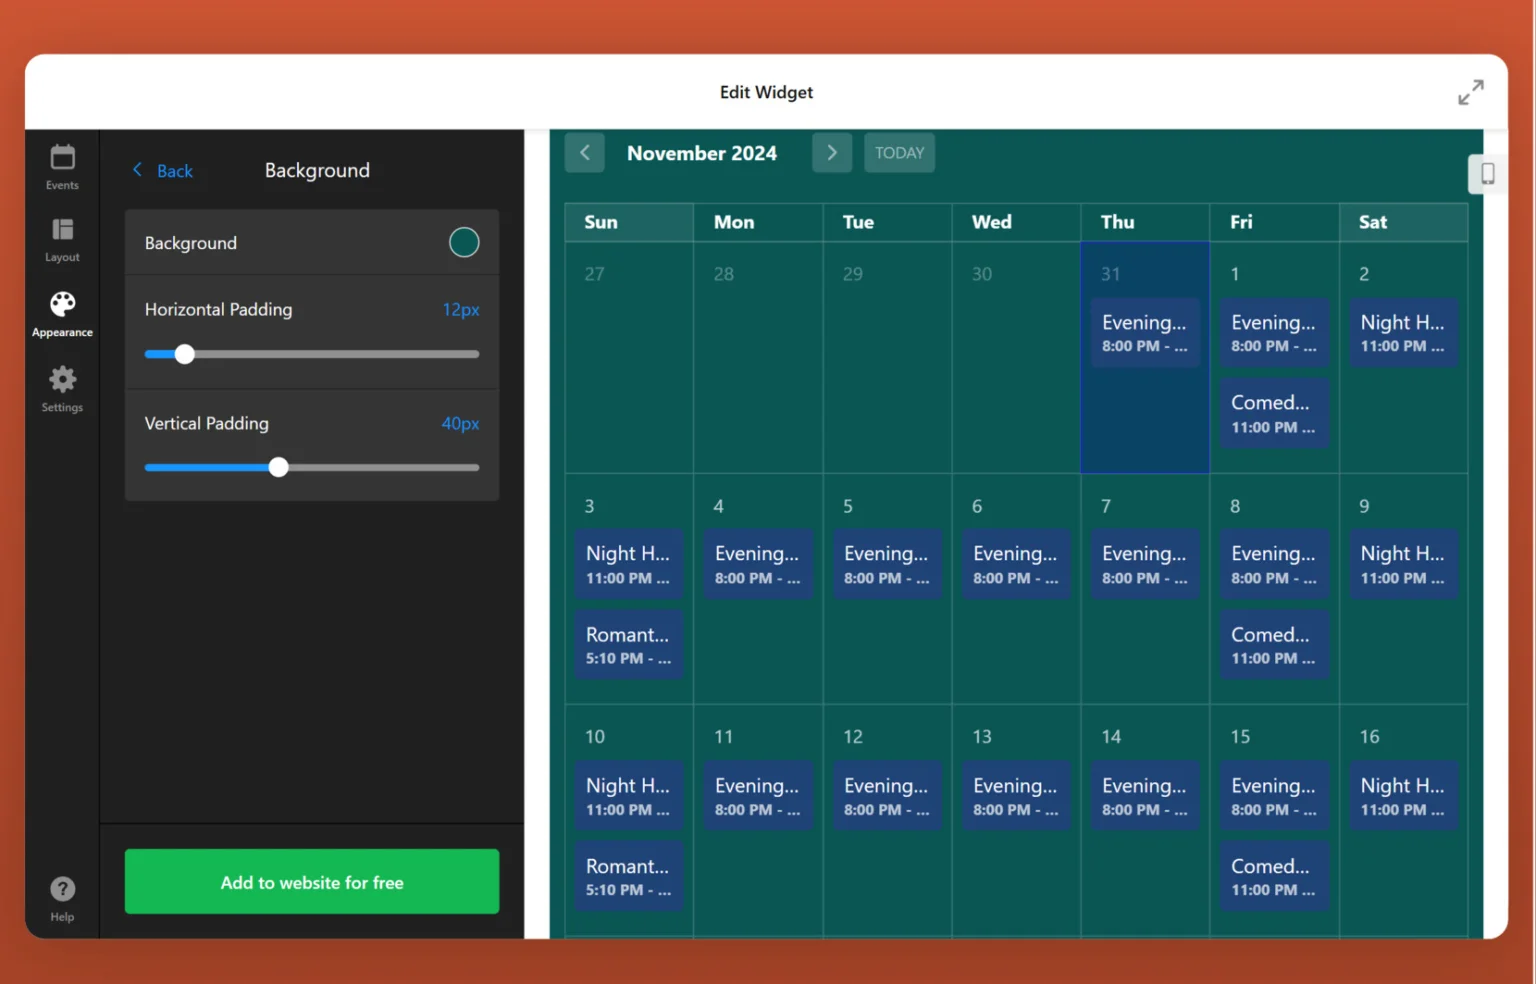
Task: Open Evening event on November 13
Action: tap(1015, 796)
